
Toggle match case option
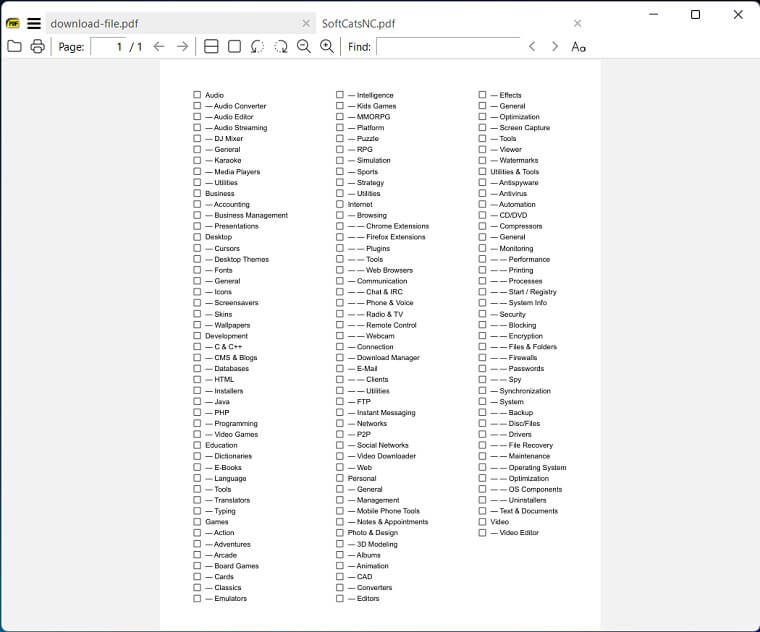pos(578,47)
